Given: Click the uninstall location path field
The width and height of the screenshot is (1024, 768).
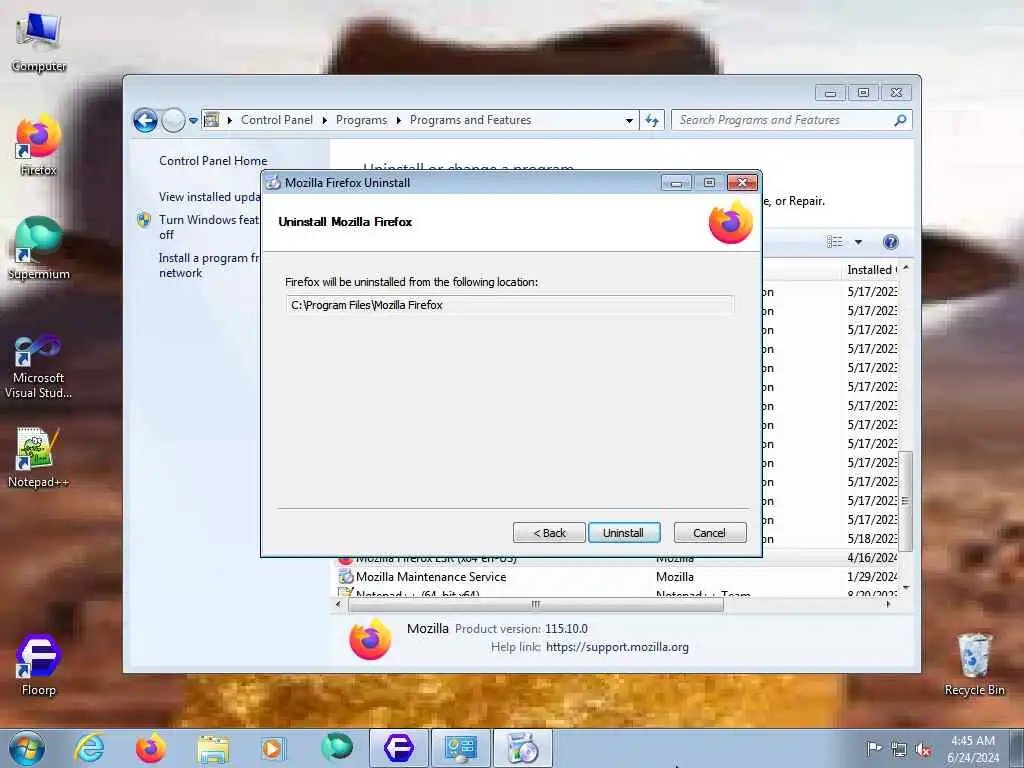Looking at the screenshot, I should click(x=509, y=305).
